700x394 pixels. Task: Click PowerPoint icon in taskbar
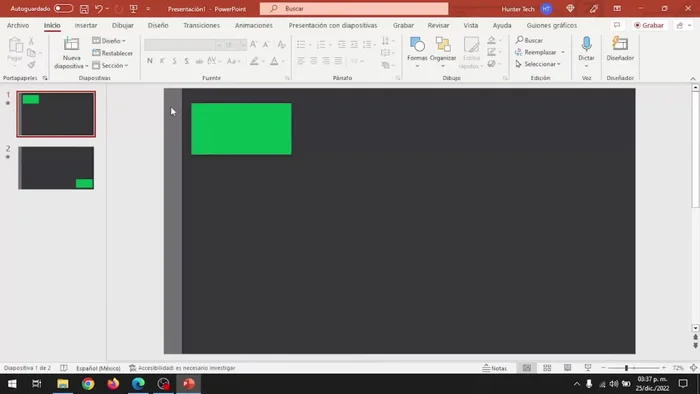188,384
